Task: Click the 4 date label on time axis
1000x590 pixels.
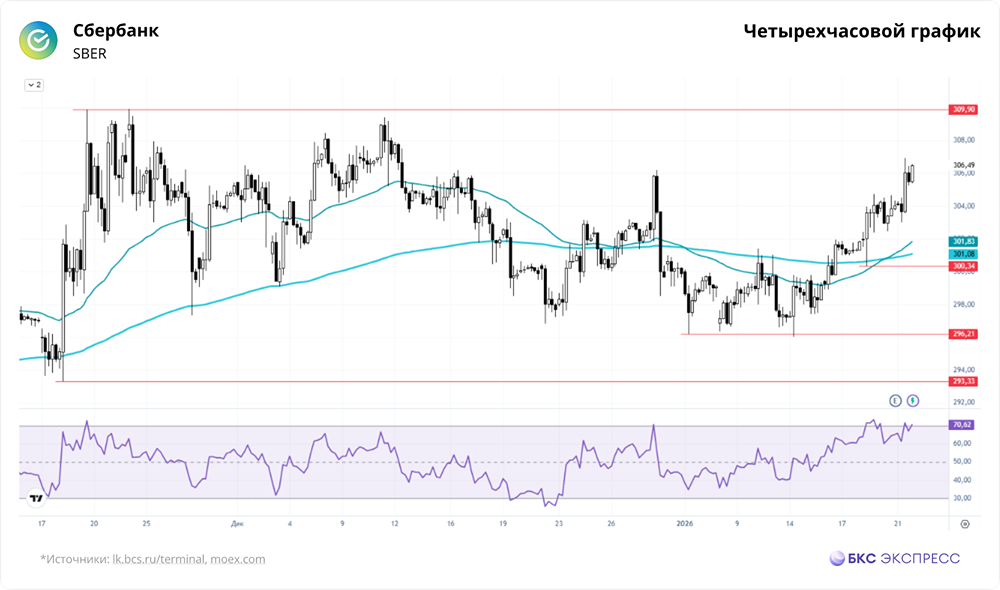Action: click(x=290, y=524)
